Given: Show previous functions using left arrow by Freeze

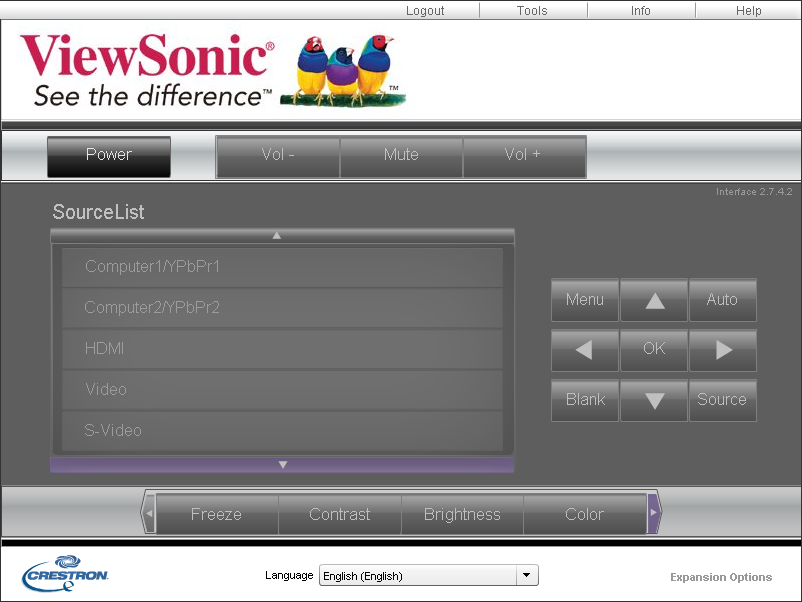Looking at the screenshot, I should pos(148,512).
